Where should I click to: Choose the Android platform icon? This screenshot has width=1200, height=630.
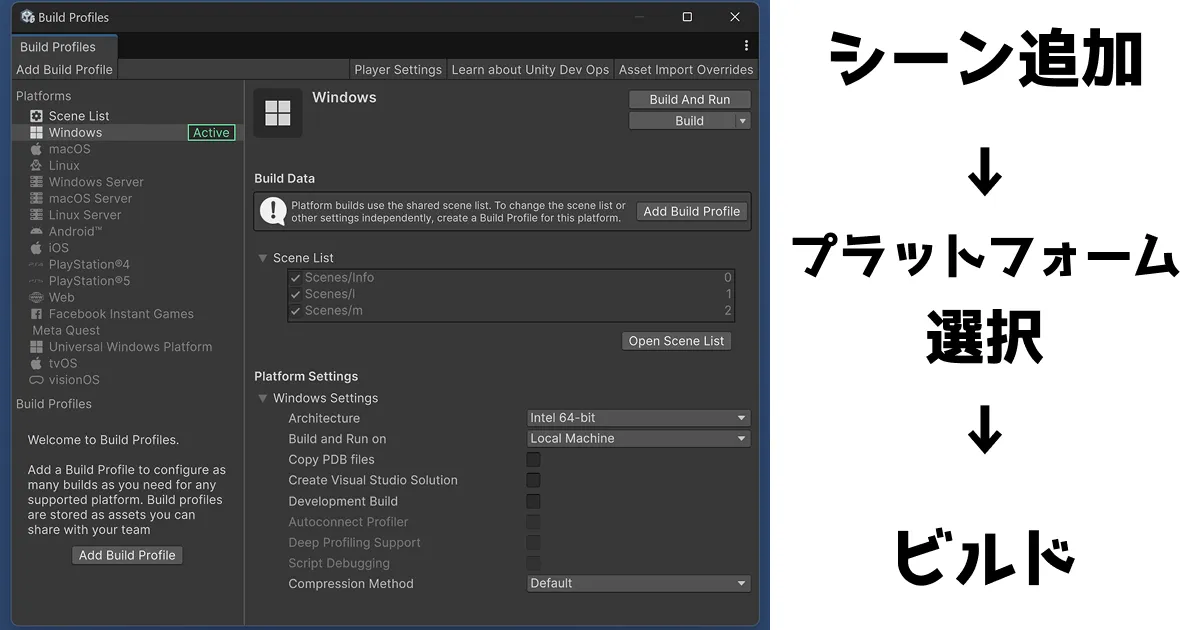click(x=36, y=231)
